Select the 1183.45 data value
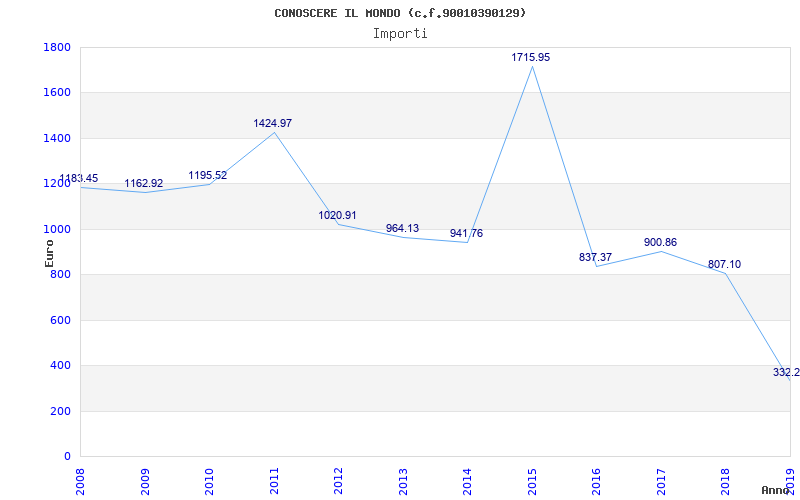This screenshot has width=800, height=500. 79,178
